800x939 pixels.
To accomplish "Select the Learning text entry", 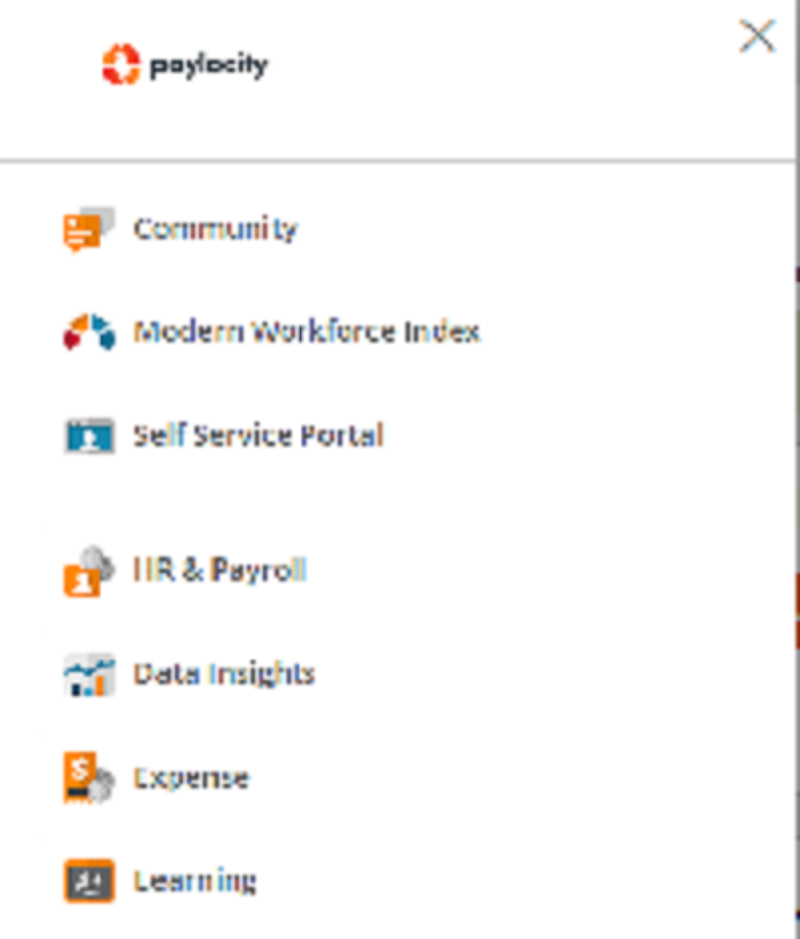I will 195,882.
